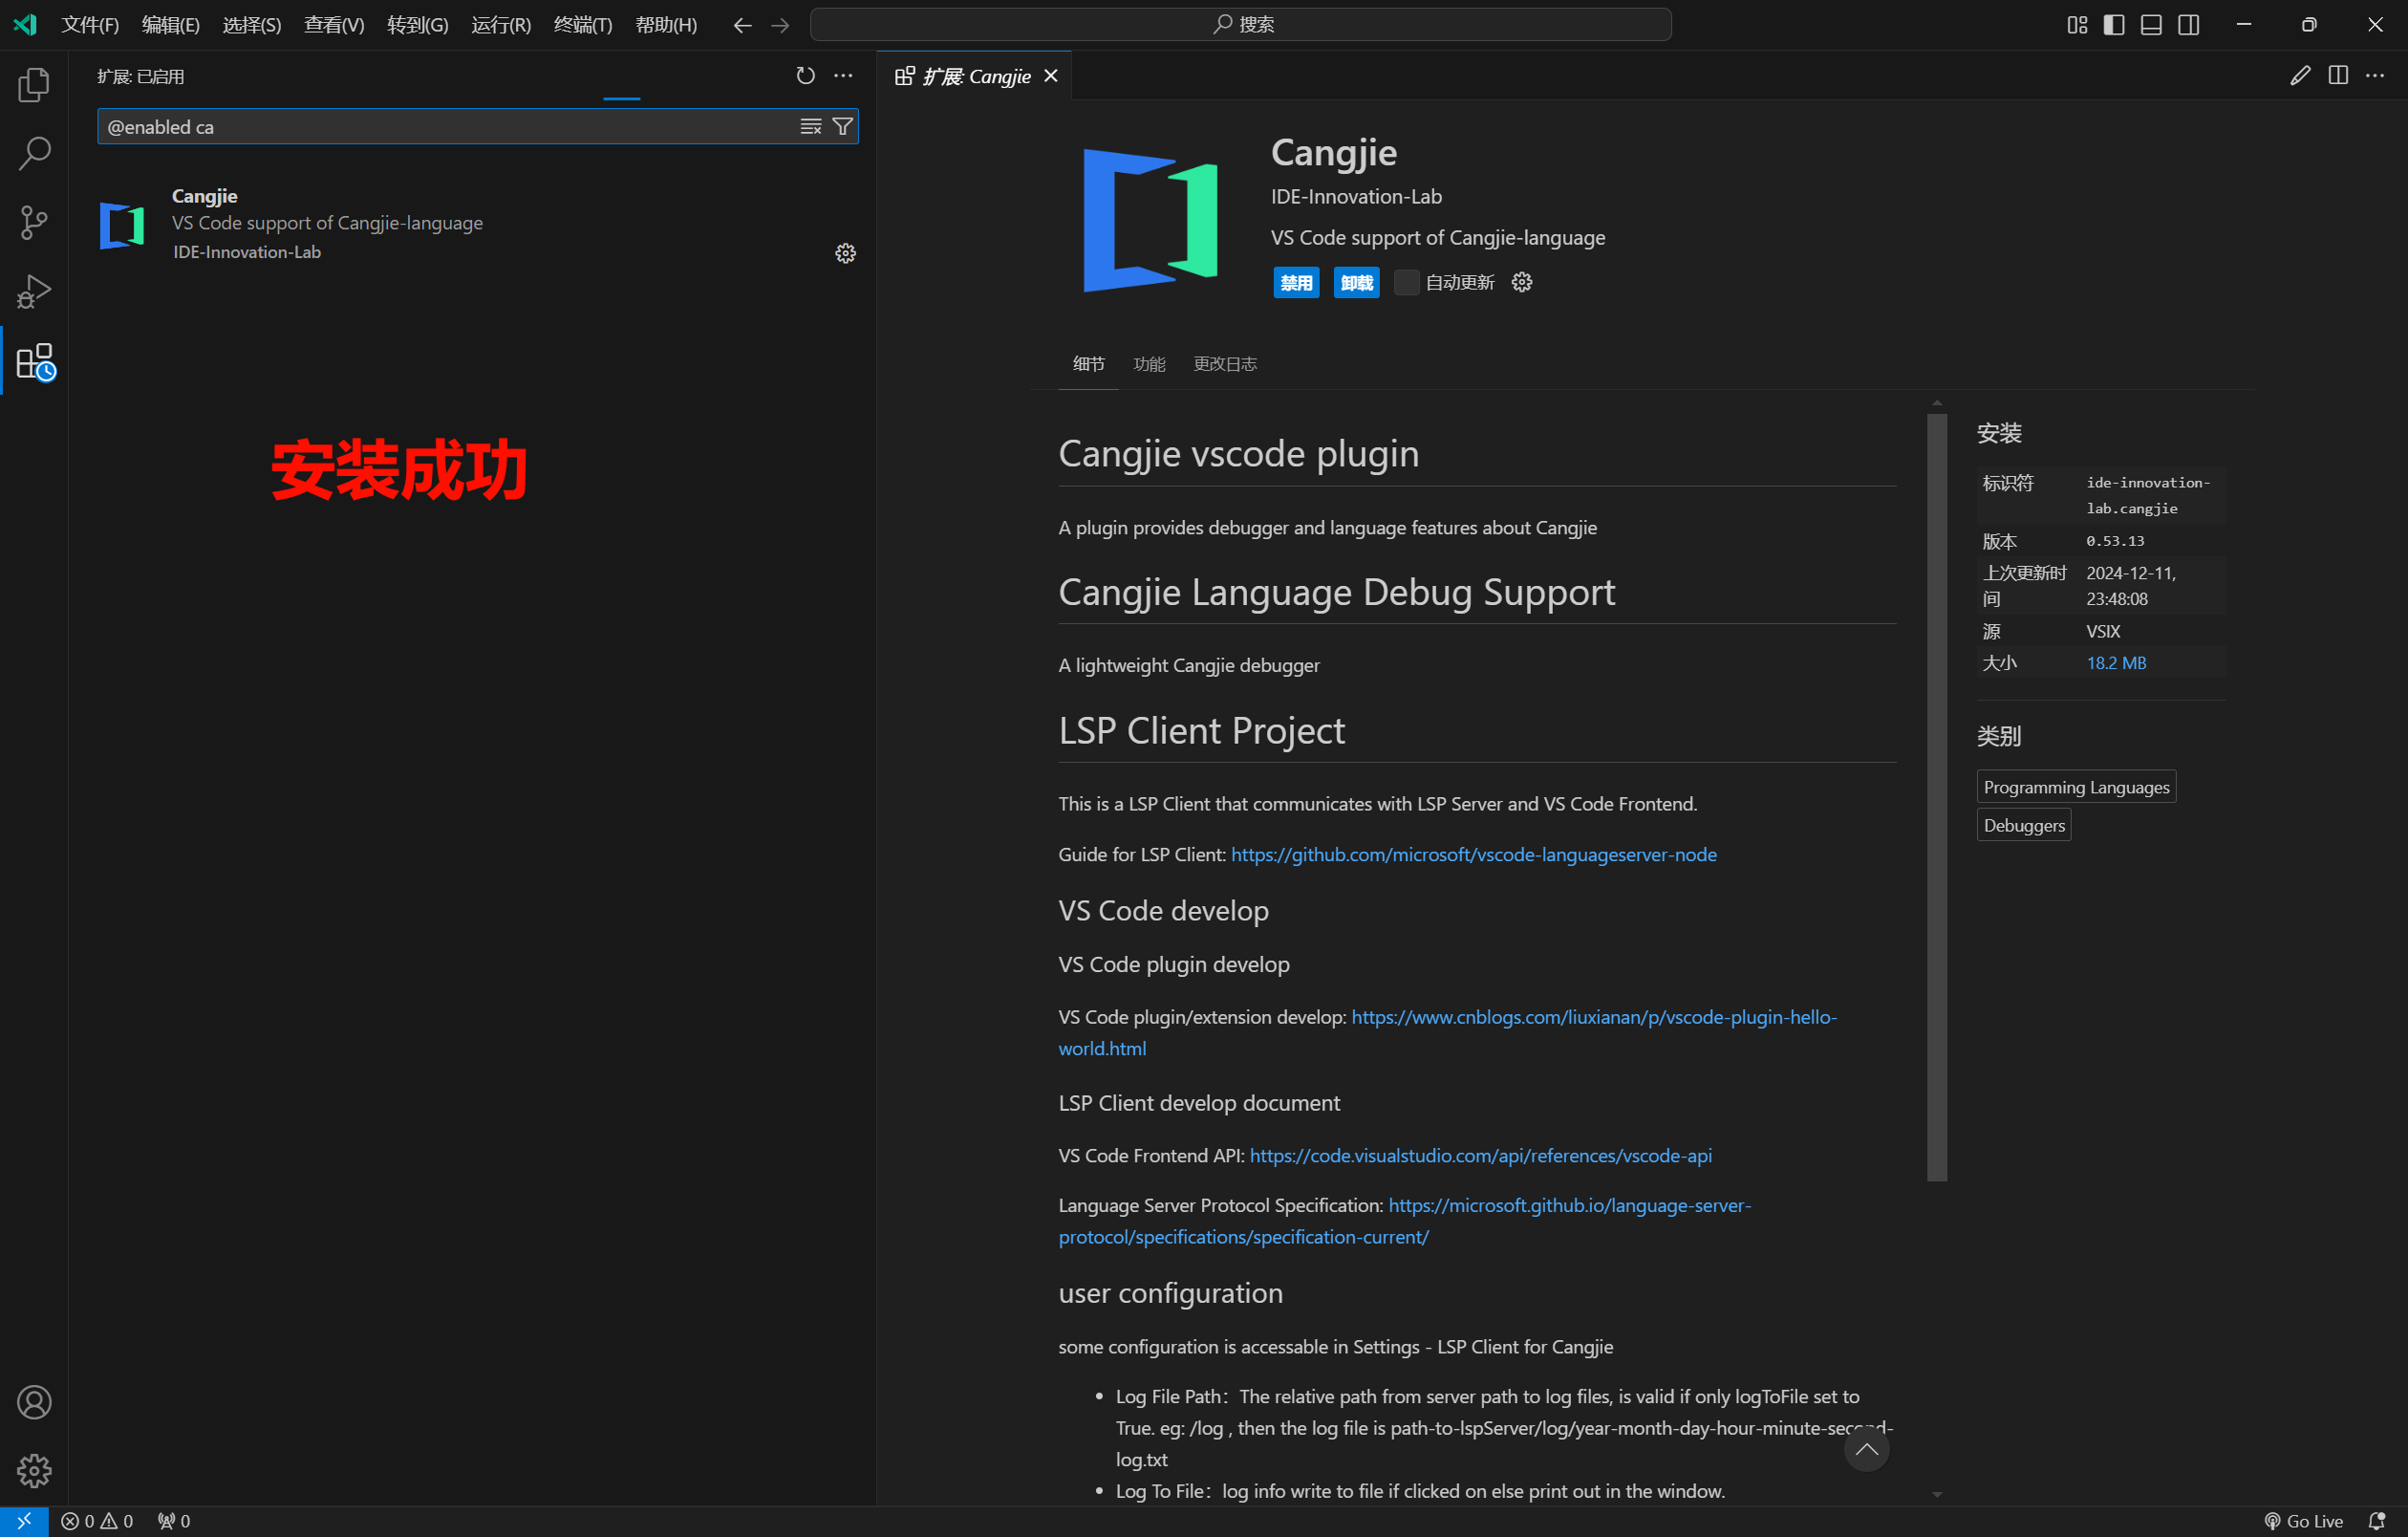Open gear menu beside 自动更新
This screenshot has width=2408, height=1537.
click(1522, 283)
